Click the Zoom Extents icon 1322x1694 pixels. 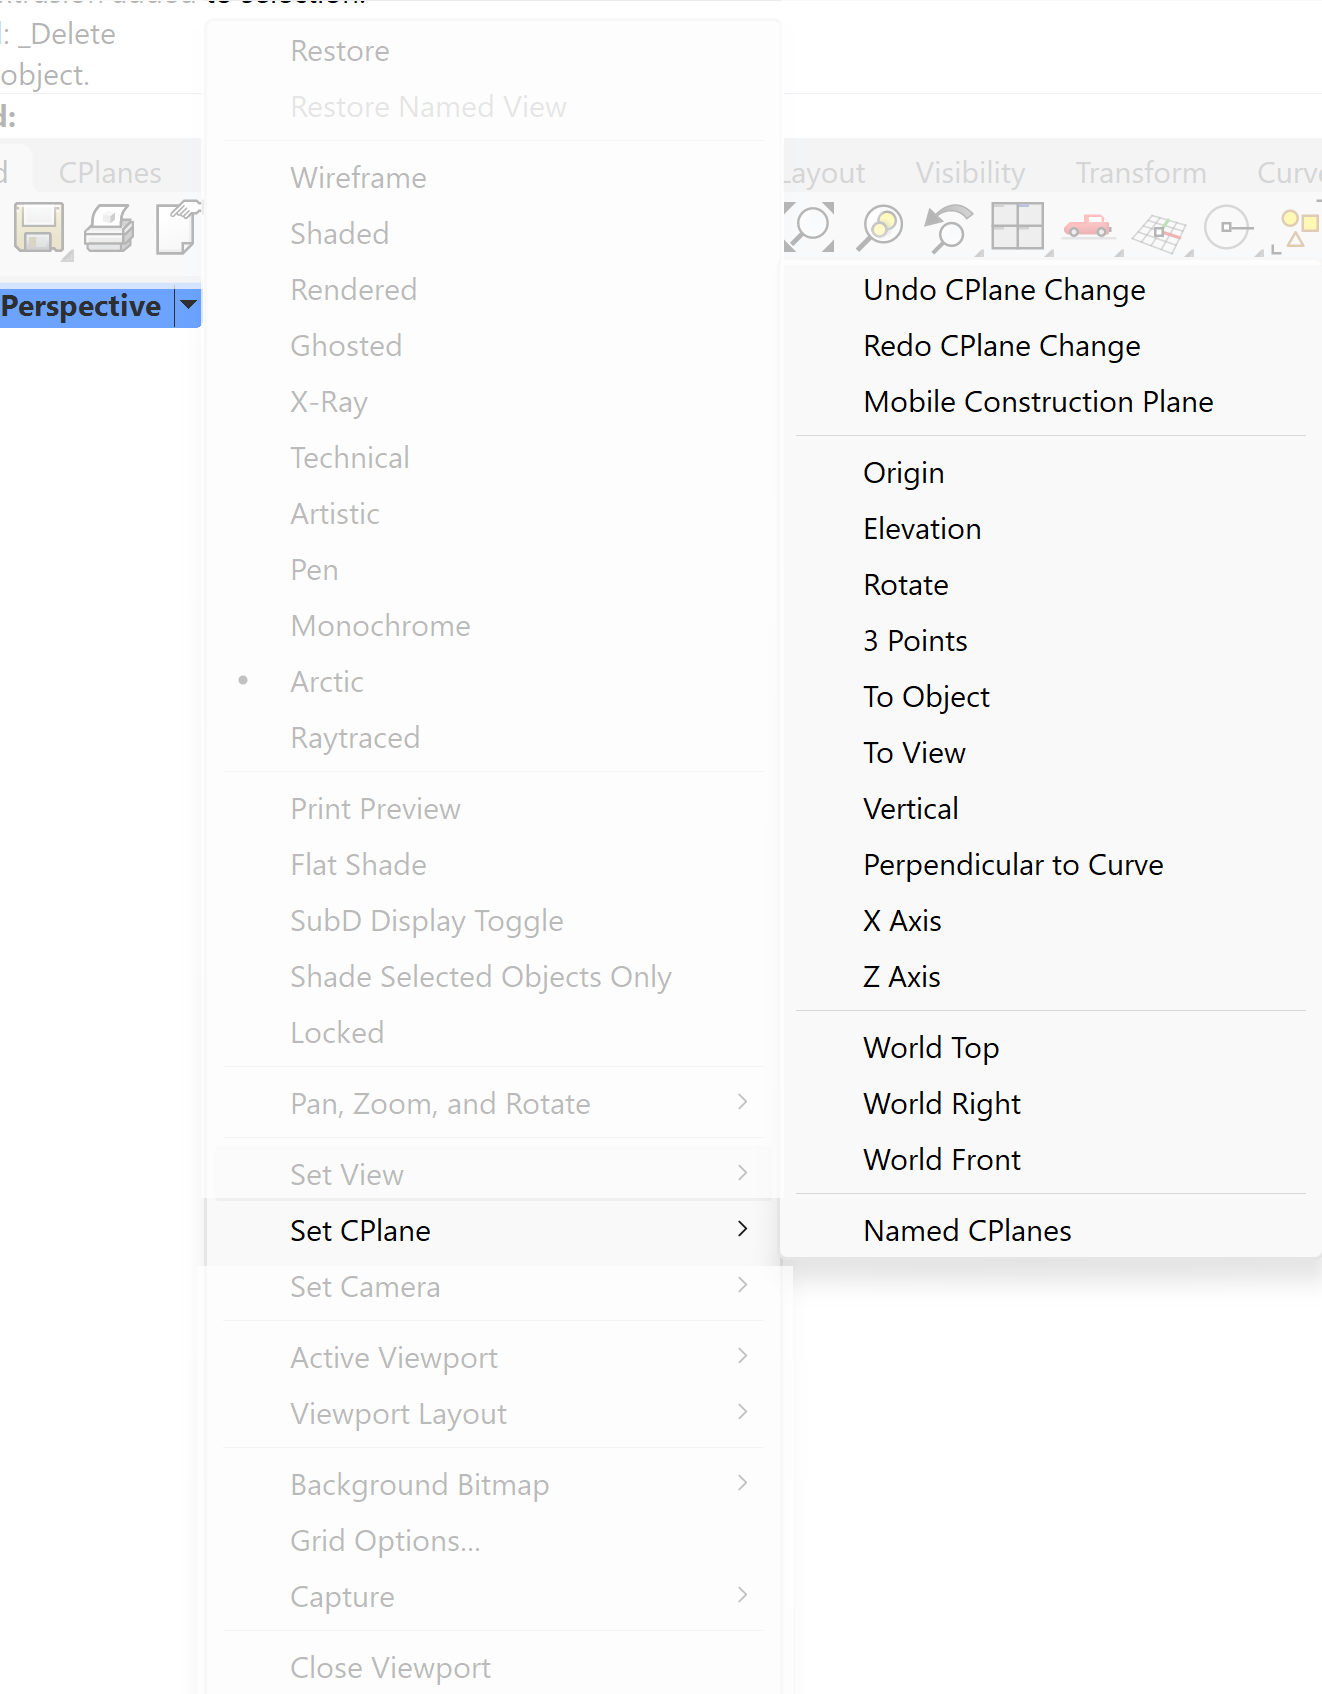809,227
